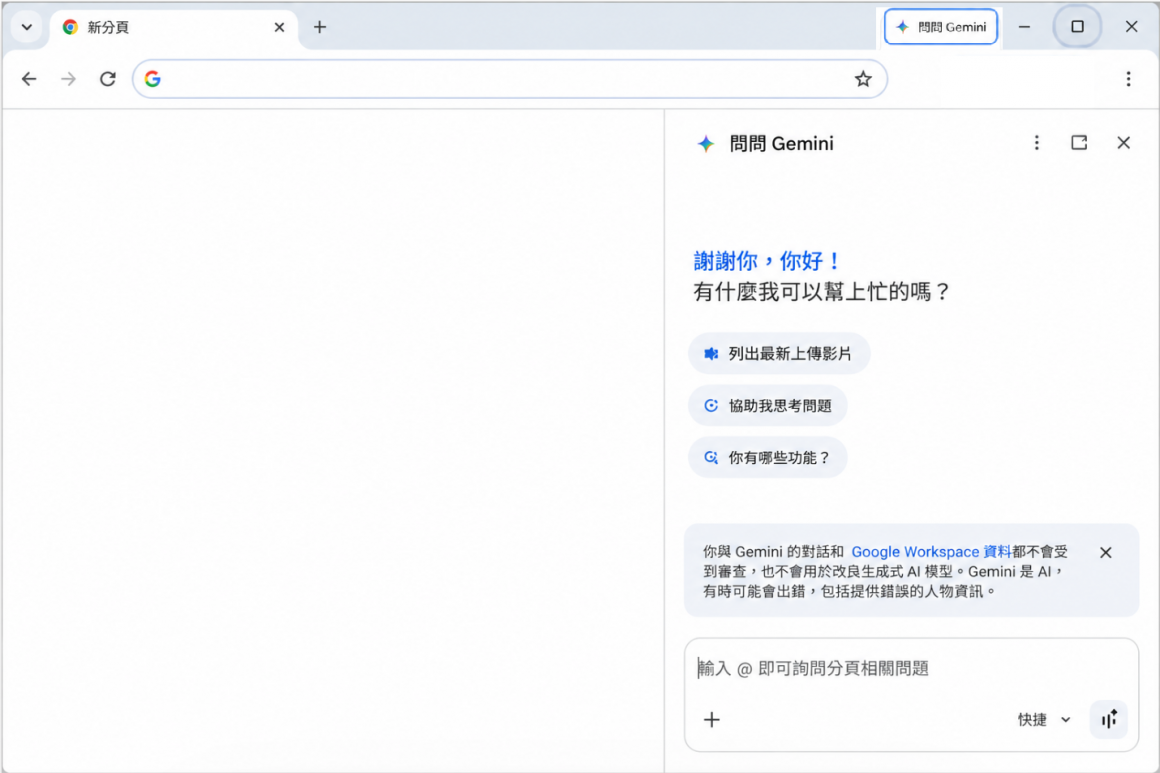Close the 新分頁 tab
The height and width of the screenshot is (773, 1160).
tap(279, 27)
